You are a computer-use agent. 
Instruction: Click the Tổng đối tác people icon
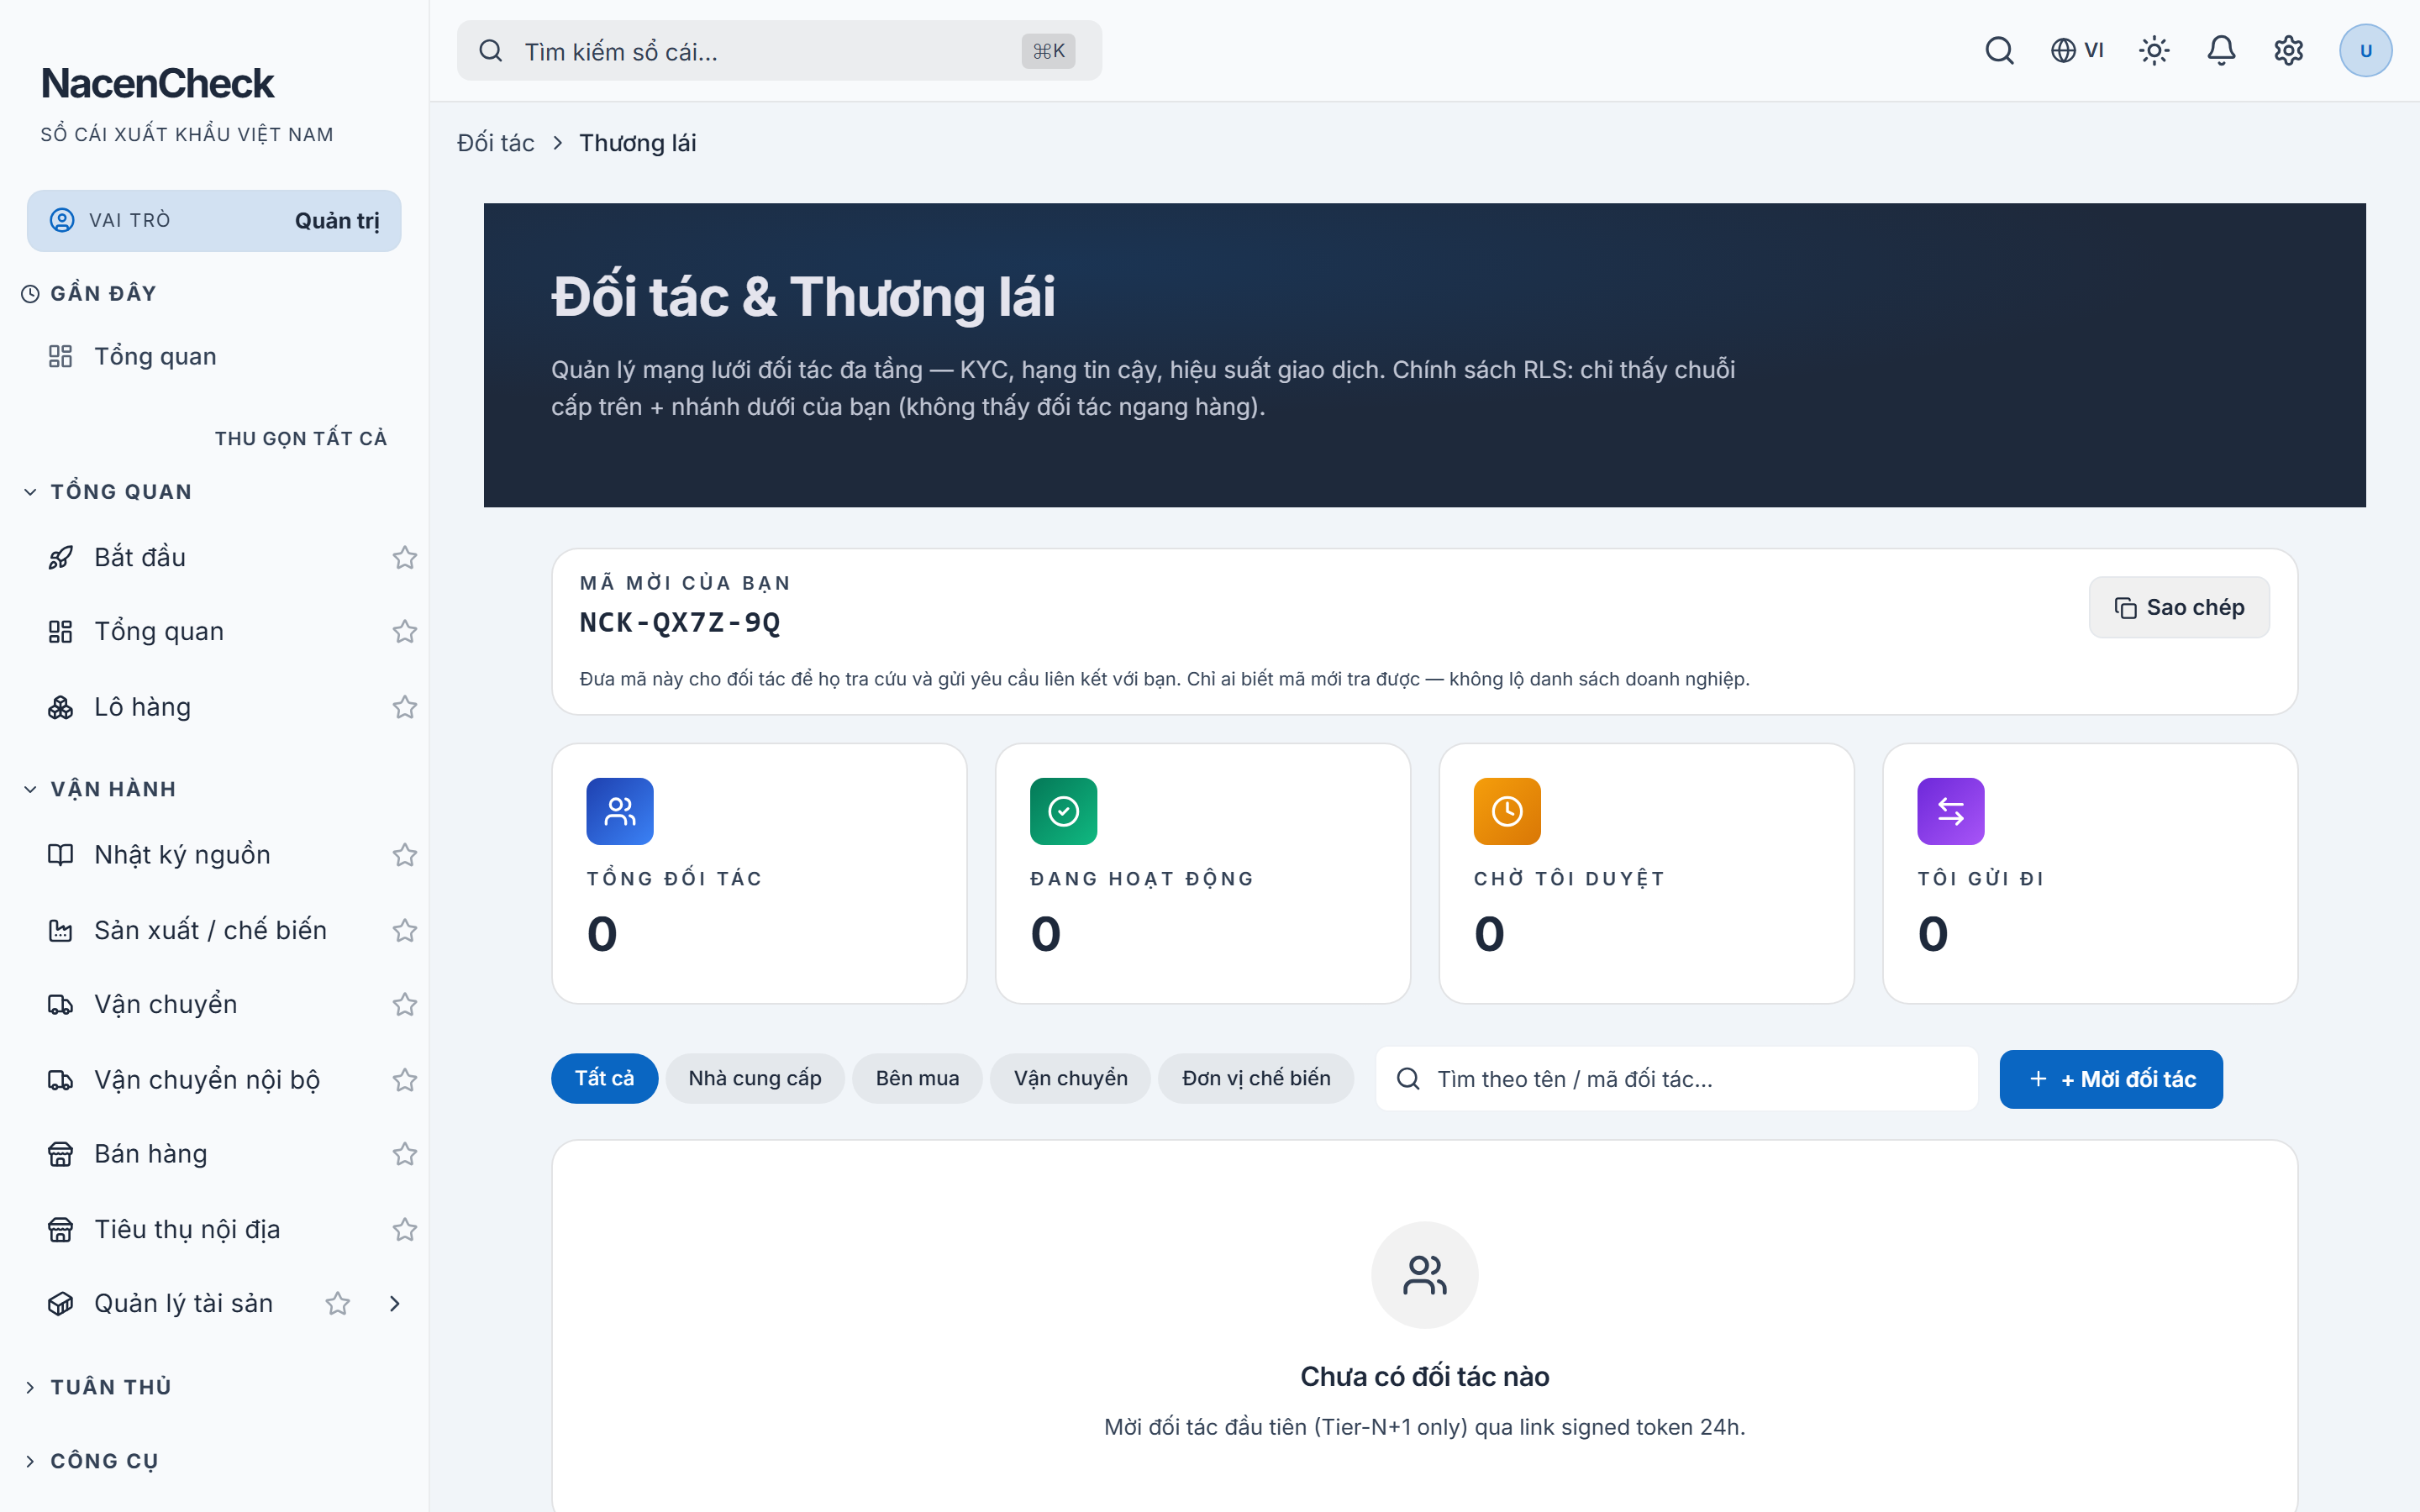point(620,811)
